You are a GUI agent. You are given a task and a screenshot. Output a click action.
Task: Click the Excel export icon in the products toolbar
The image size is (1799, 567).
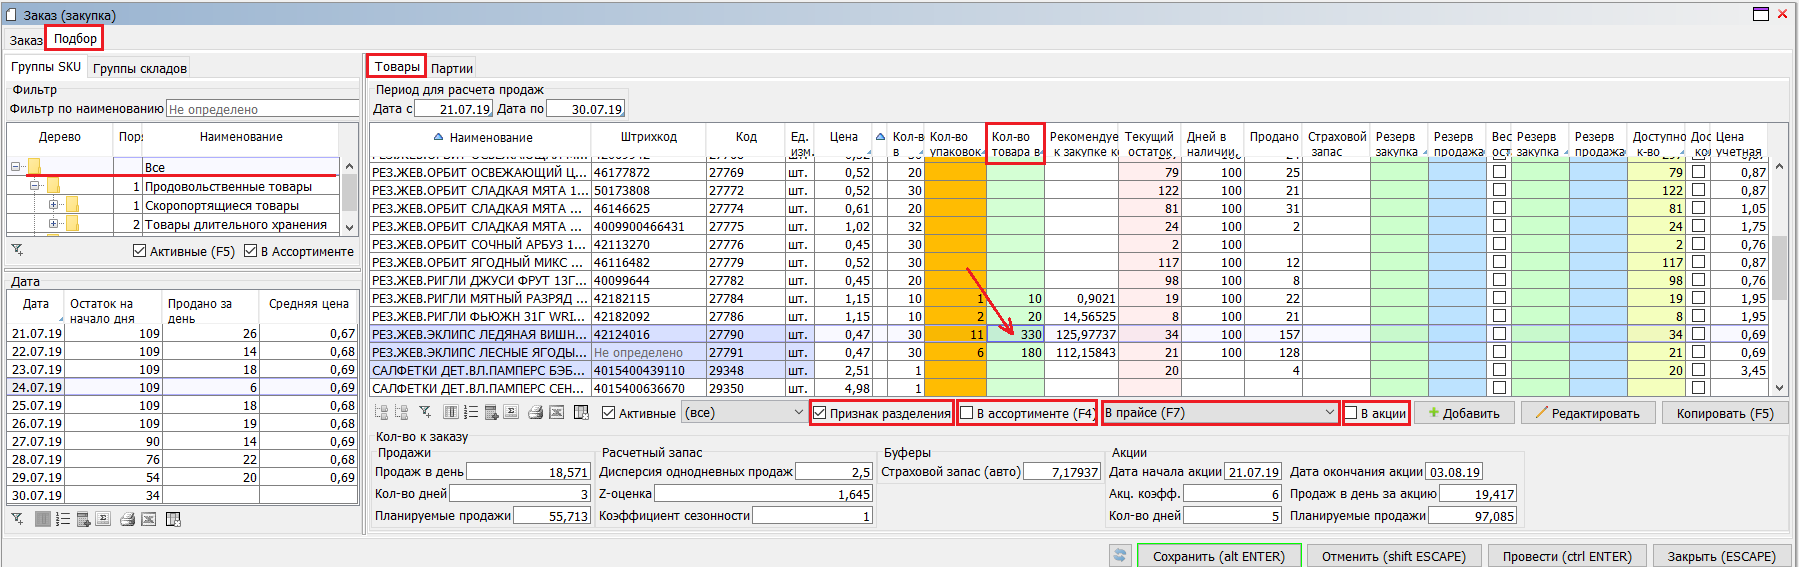coord(557,413)
